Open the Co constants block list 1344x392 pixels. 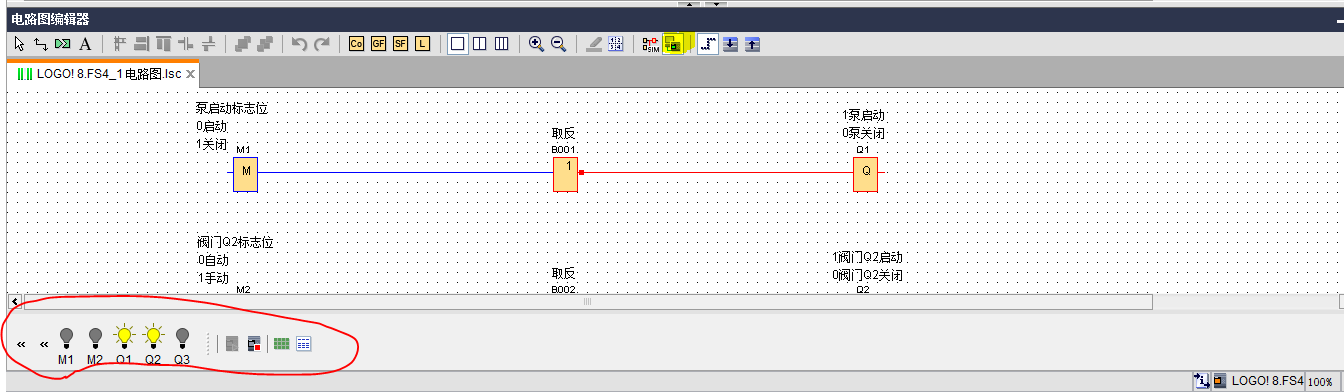356,44
